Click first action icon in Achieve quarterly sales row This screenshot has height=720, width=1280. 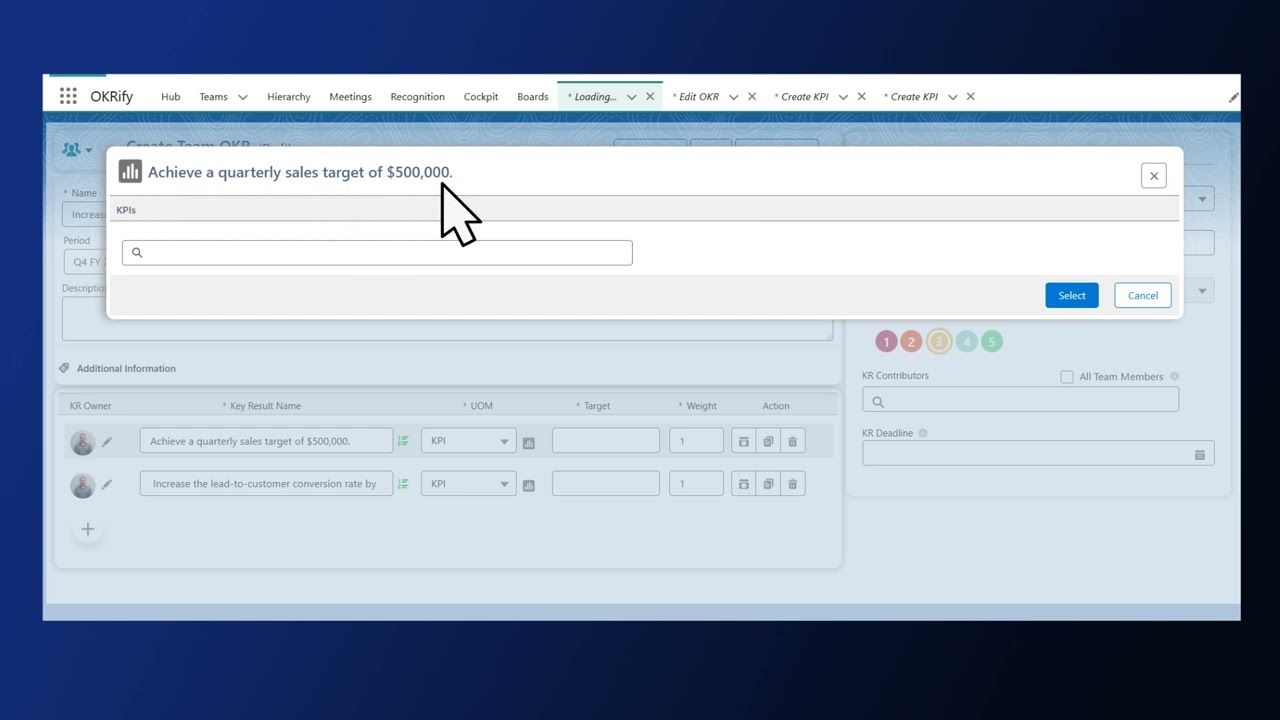click(743, 441)
